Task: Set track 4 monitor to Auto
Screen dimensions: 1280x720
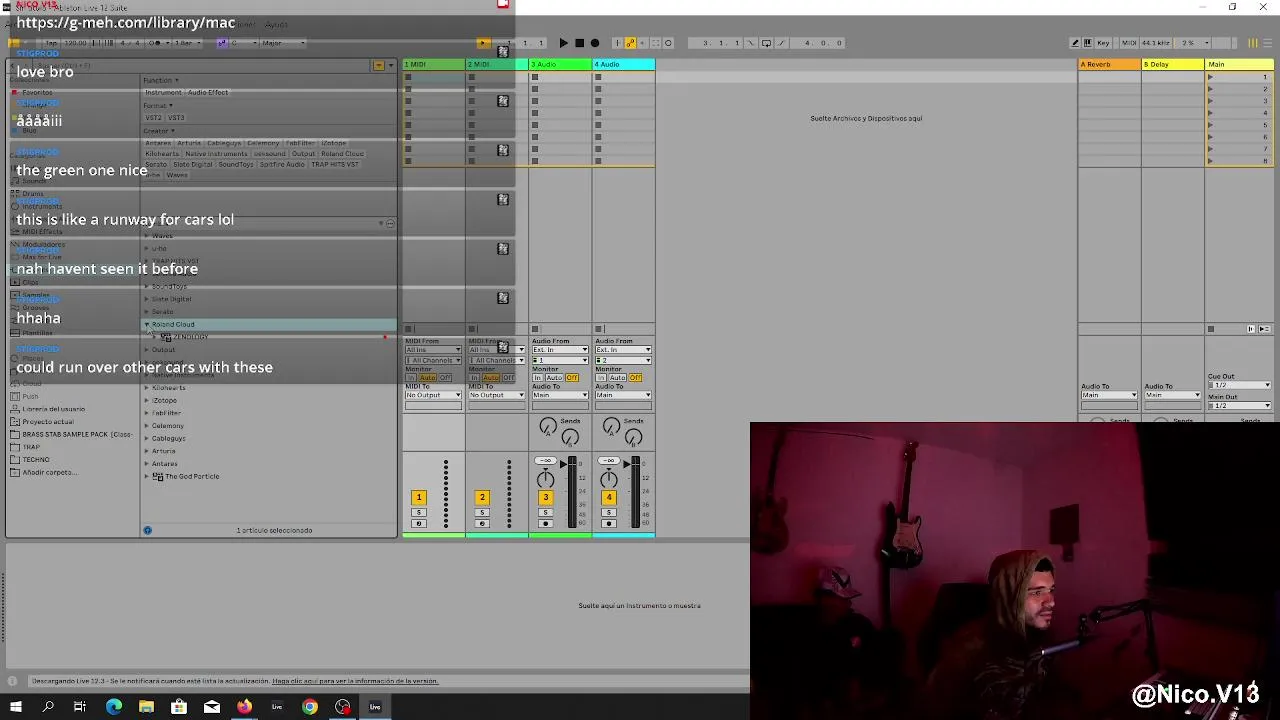Action: [x=618, y=378]
